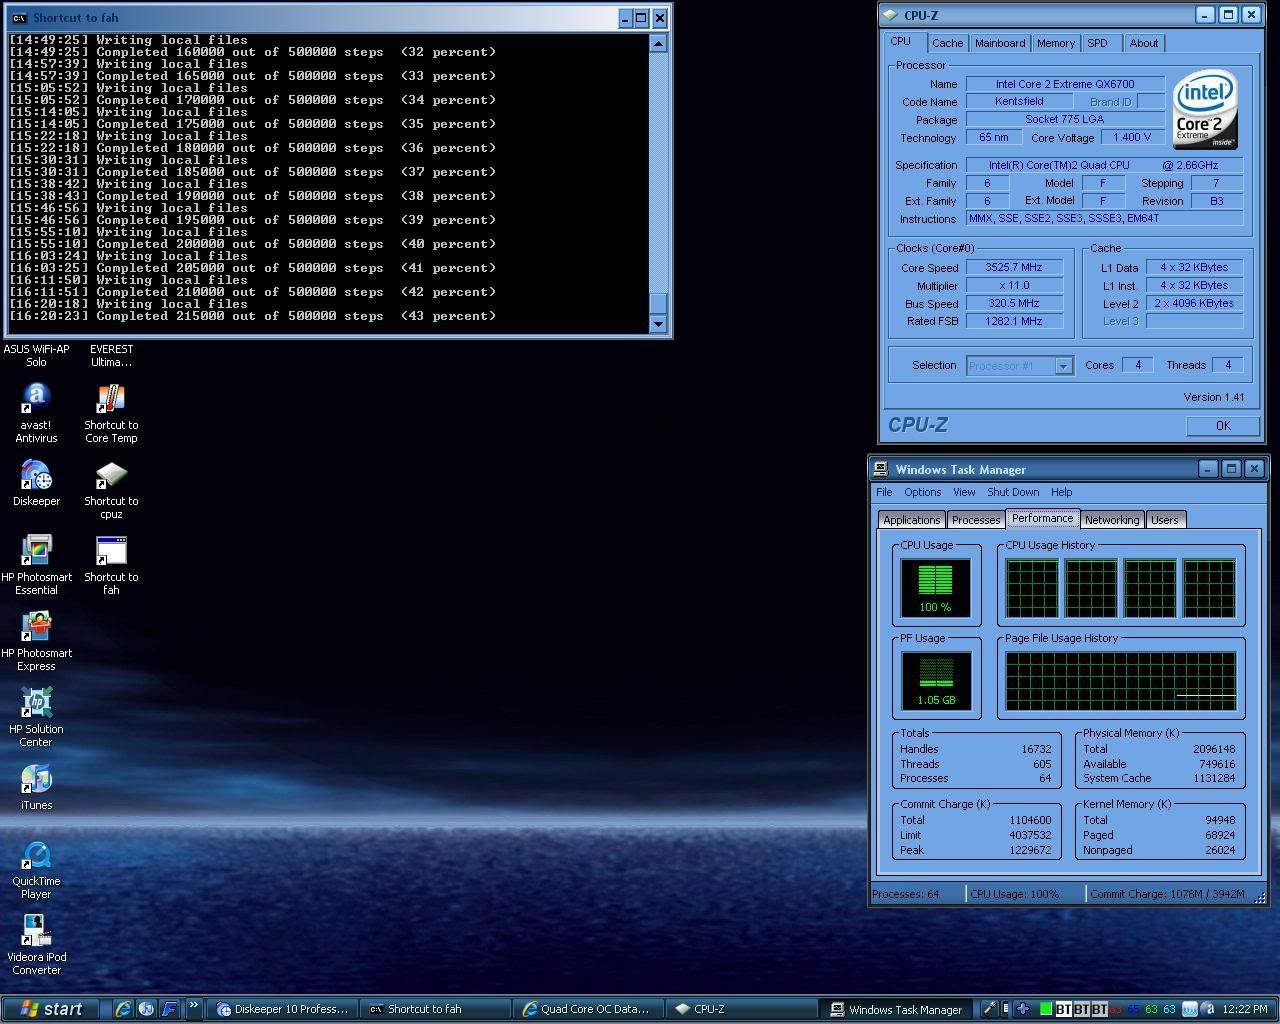This screenshot has height=1024, width=1280.
Task: Open the QuickTime Player desktop icon
Action: point(36,869)
